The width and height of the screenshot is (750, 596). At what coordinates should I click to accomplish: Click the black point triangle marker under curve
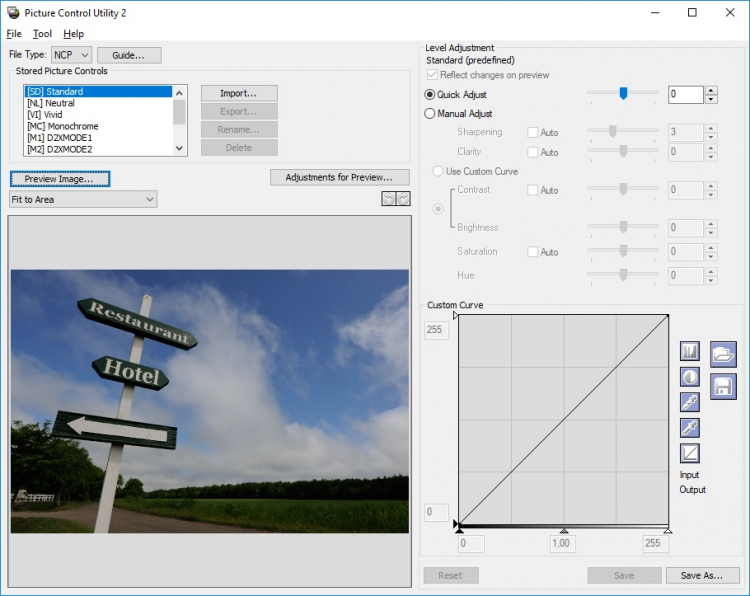click(x=459, y=530)
